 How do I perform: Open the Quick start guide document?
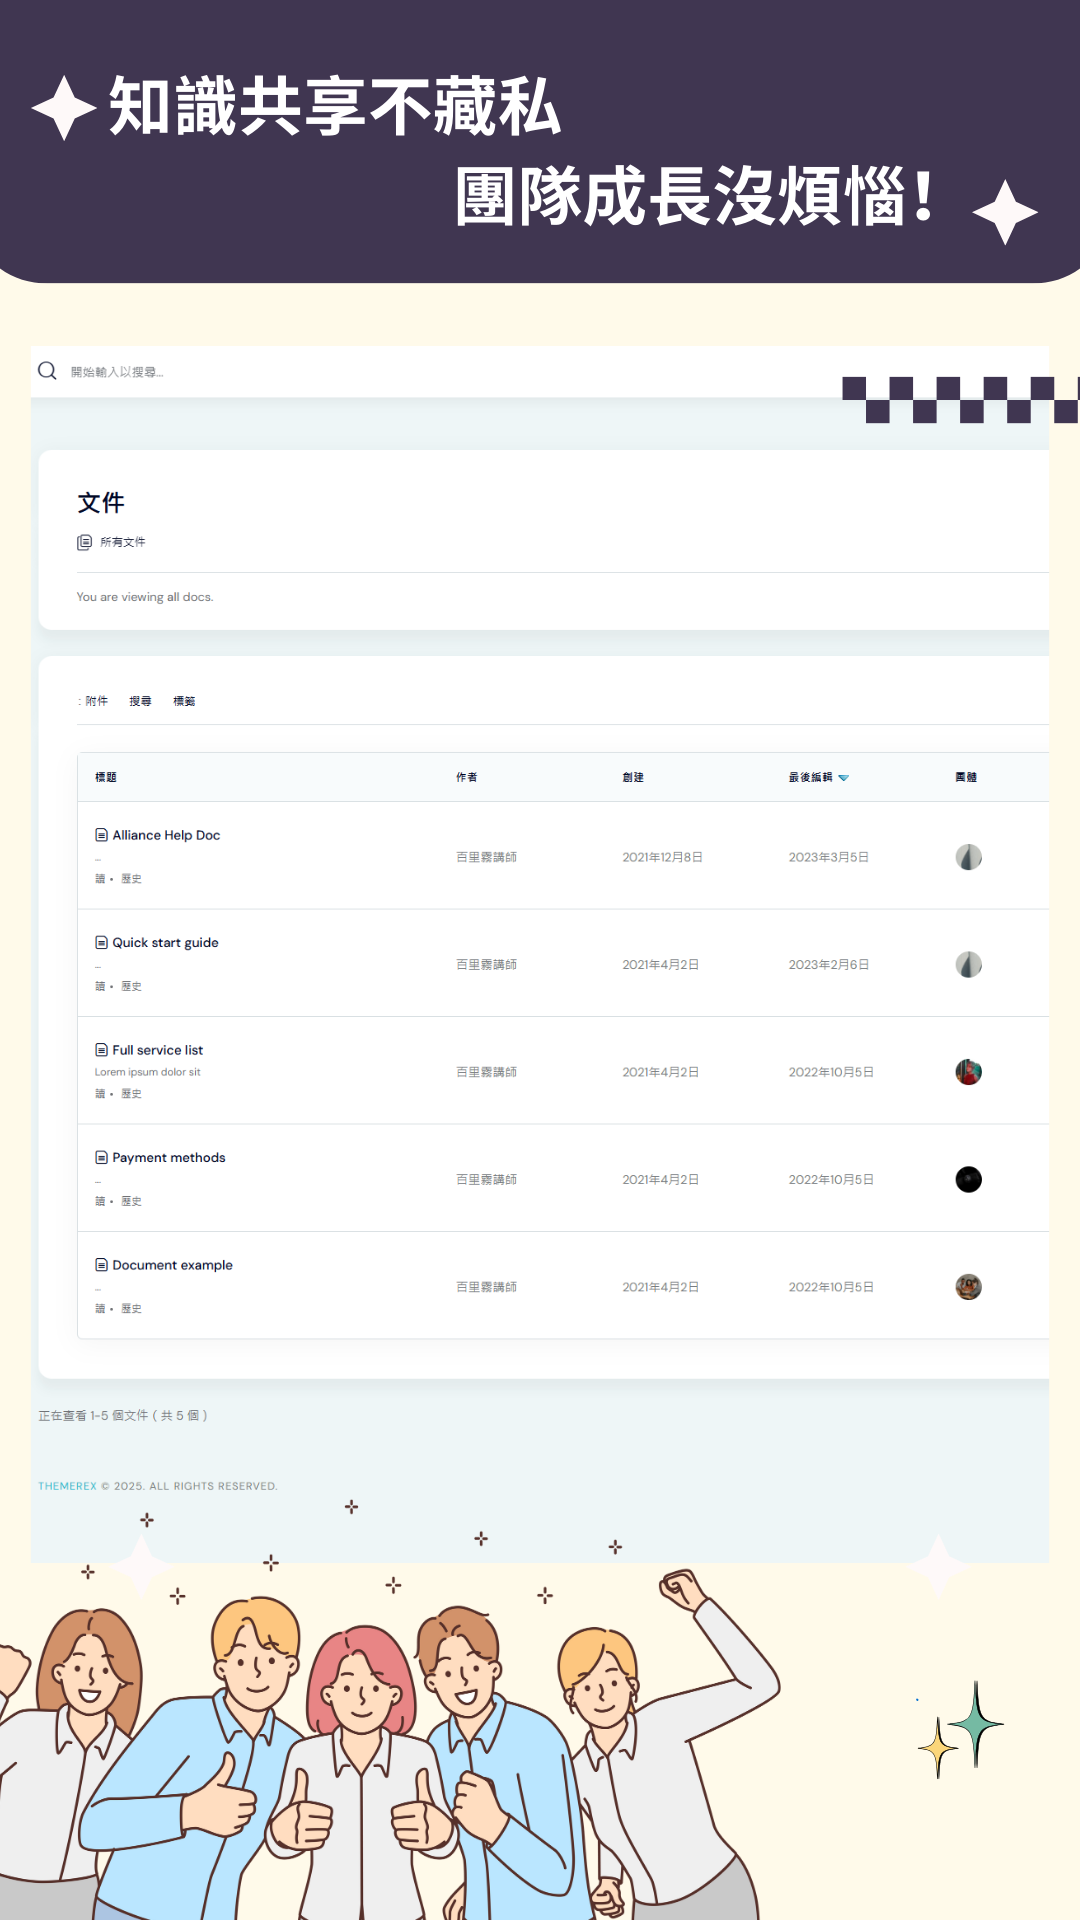pos(165,943)
